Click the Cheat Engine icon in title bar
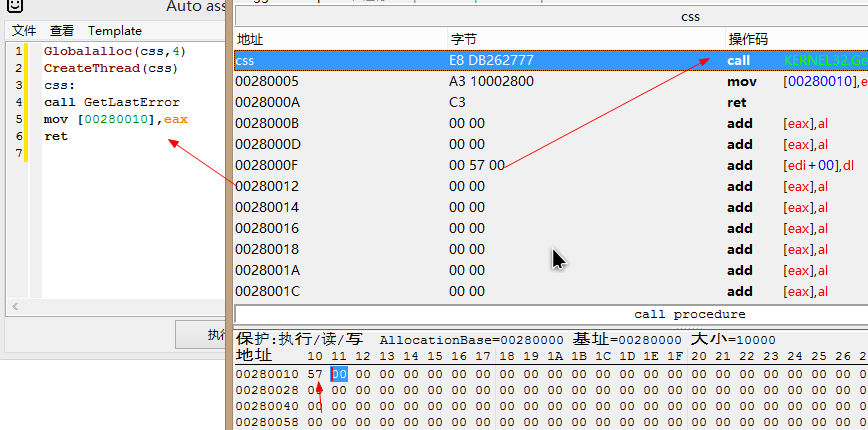This screenshot has width=868, height=430. tap(15, 7)
